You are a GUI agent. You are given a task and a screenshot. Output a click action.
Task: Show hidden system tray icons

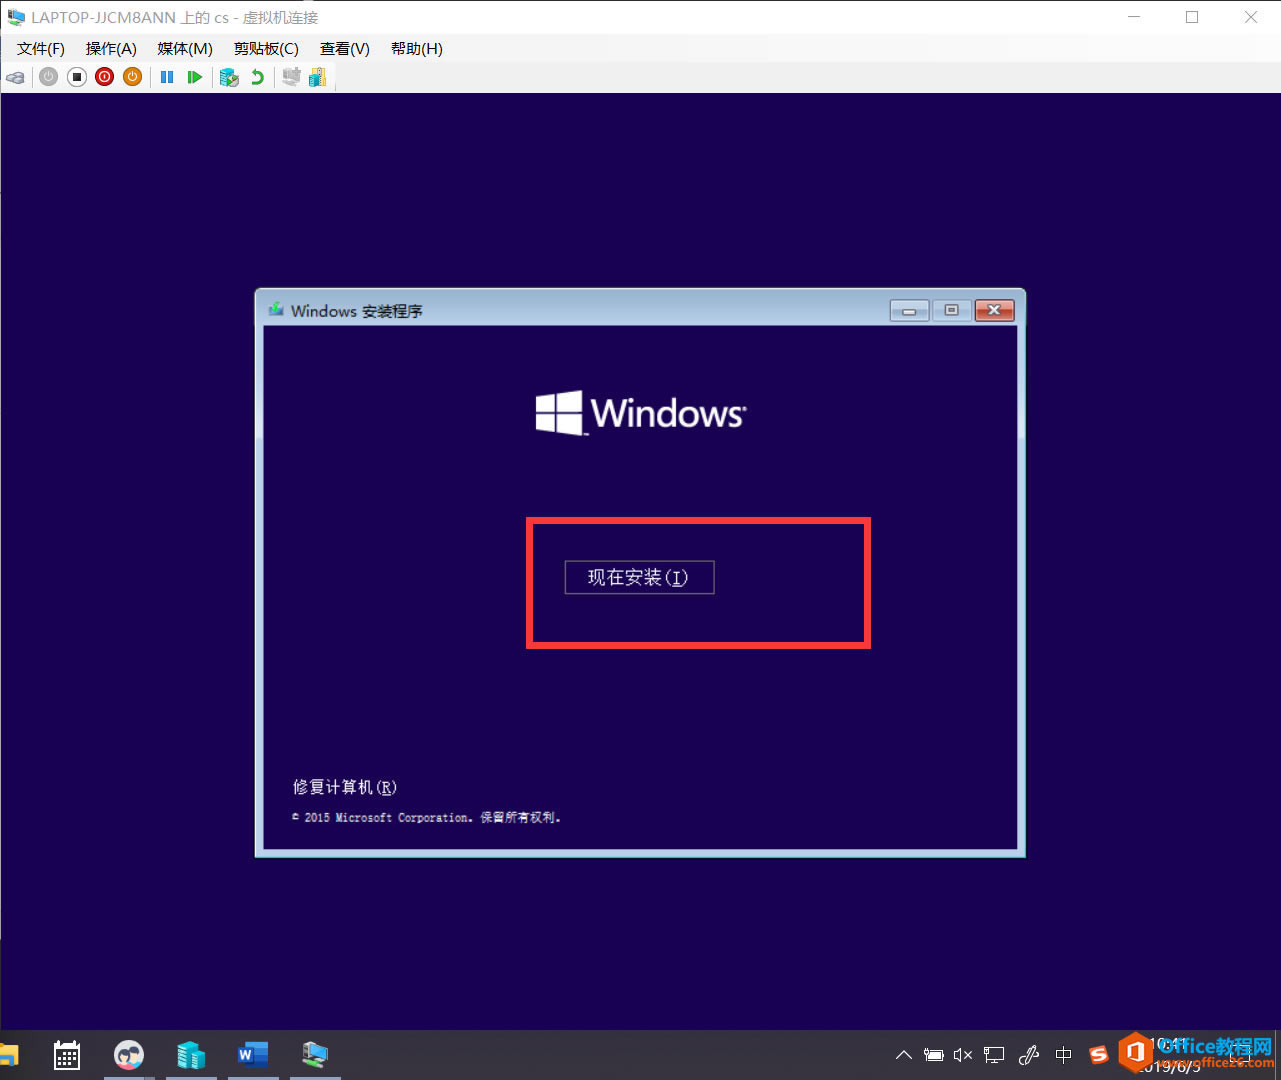(903, 1055)
